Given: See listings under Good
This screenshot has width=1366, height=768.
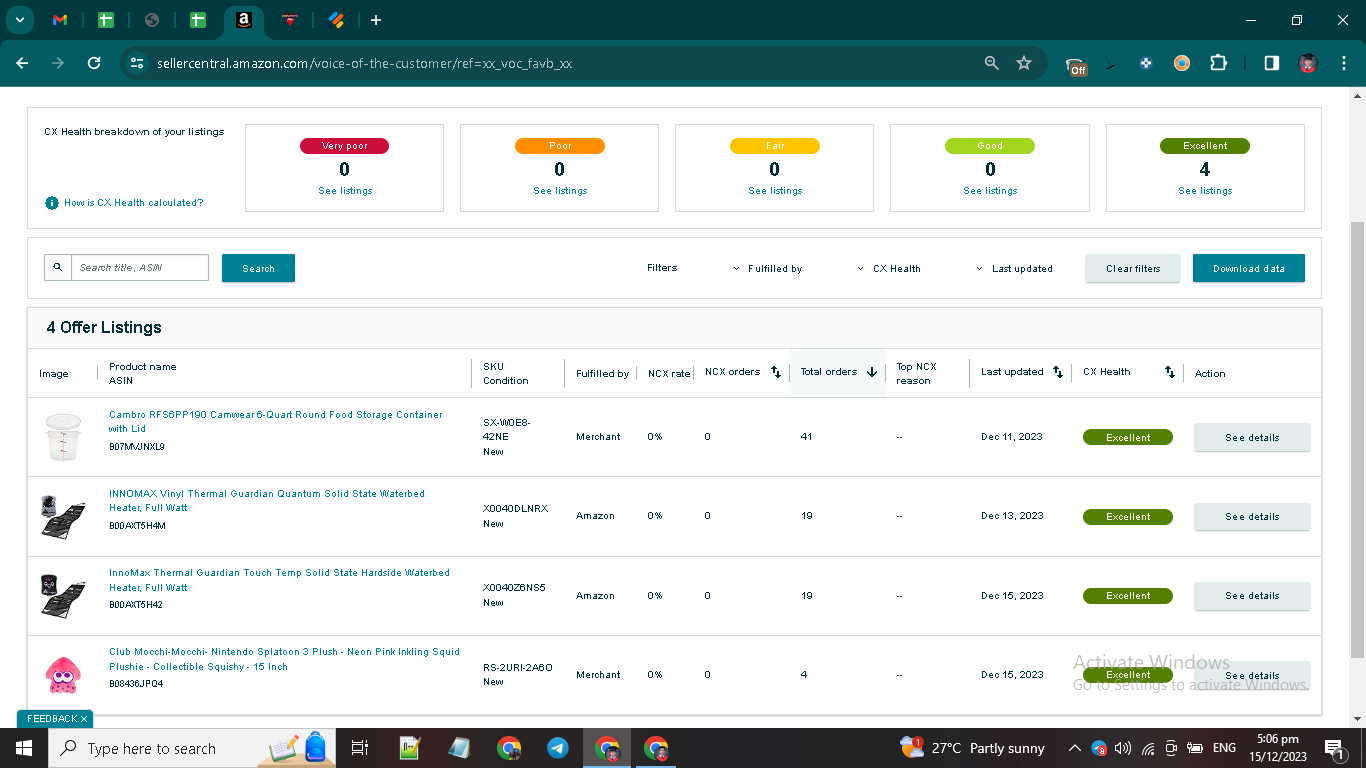Looking at the screenshot, I should [990, 191].
